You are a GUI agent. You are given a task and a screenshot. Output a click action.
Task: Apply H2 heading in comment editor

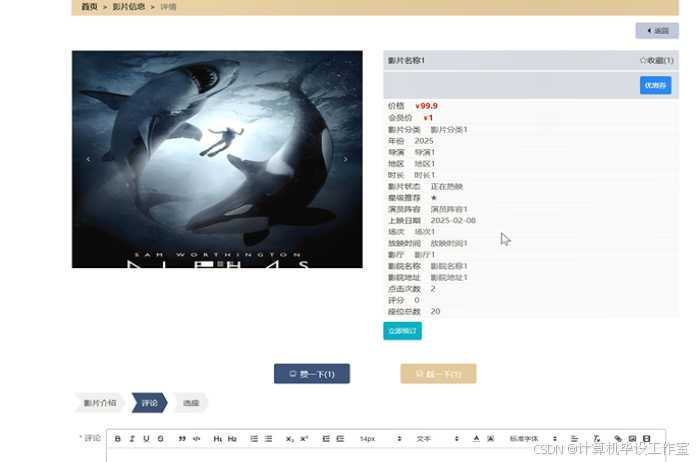pyautogui.click(x=232, y=439)
